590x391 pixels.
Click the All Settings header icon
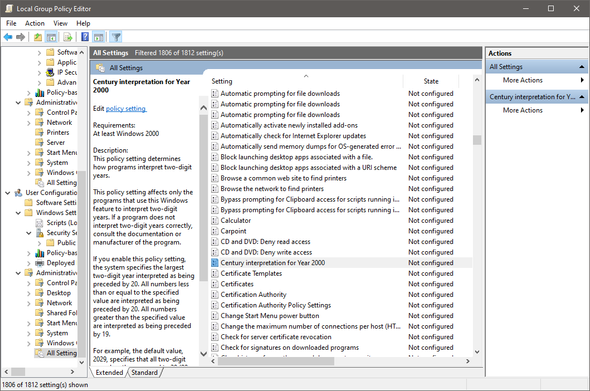(x=100, y=68)
